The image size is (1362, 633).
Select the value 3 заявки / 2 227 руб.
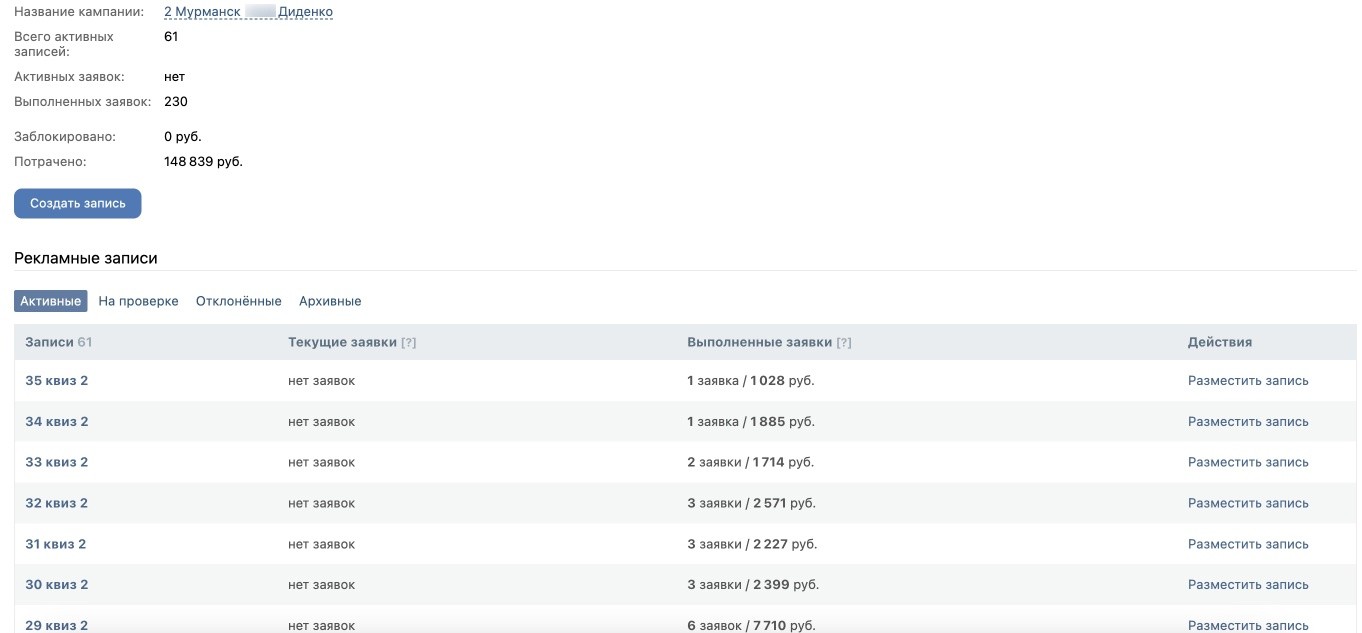[752, 544]
